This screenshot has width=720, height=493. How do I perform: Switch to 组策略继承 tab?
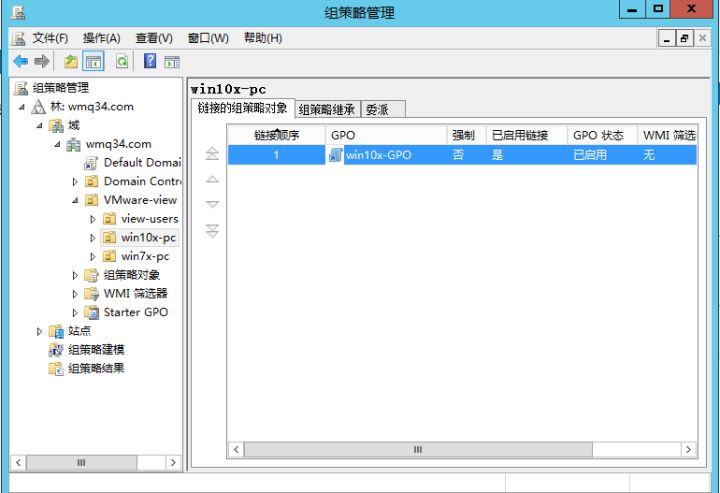pyautogui.click(x=327, y=109)
